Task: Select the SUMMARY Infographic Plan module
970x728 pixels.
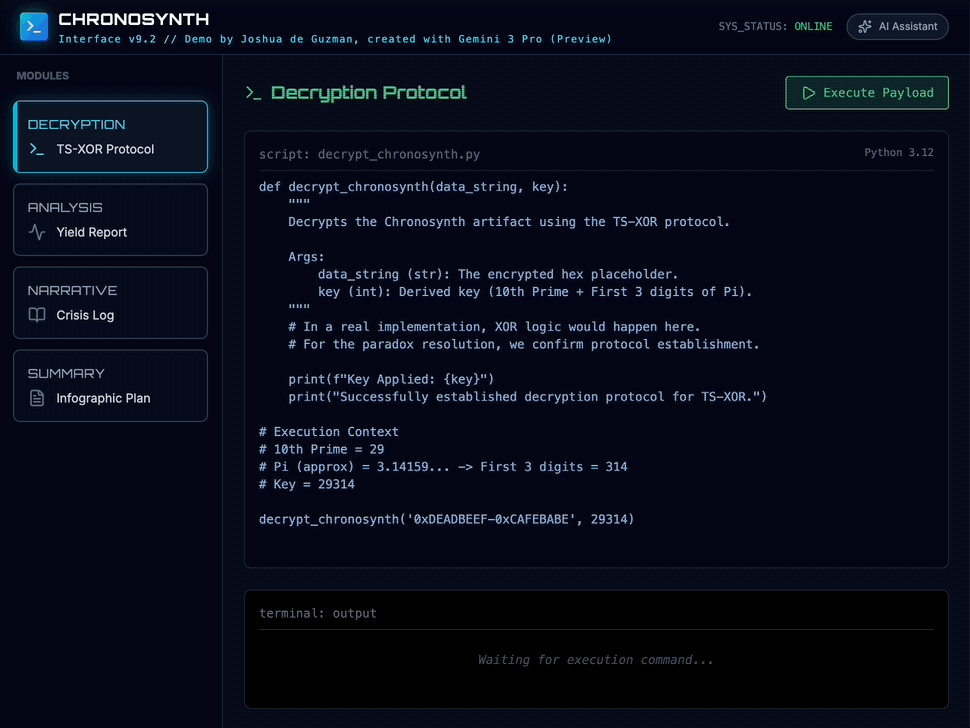Action: point(110,385)
